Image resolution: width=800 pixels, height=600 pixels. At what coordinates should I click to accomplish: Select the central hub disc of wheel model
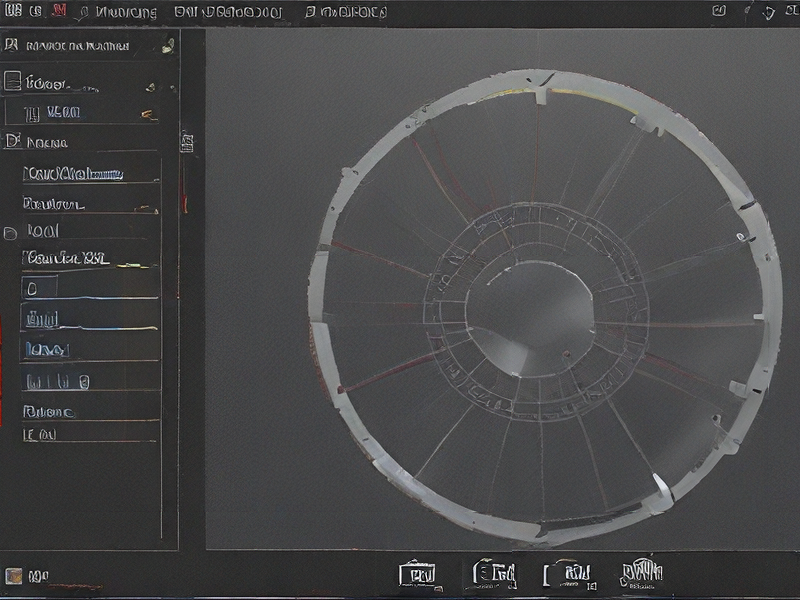(x=531, y=319)
